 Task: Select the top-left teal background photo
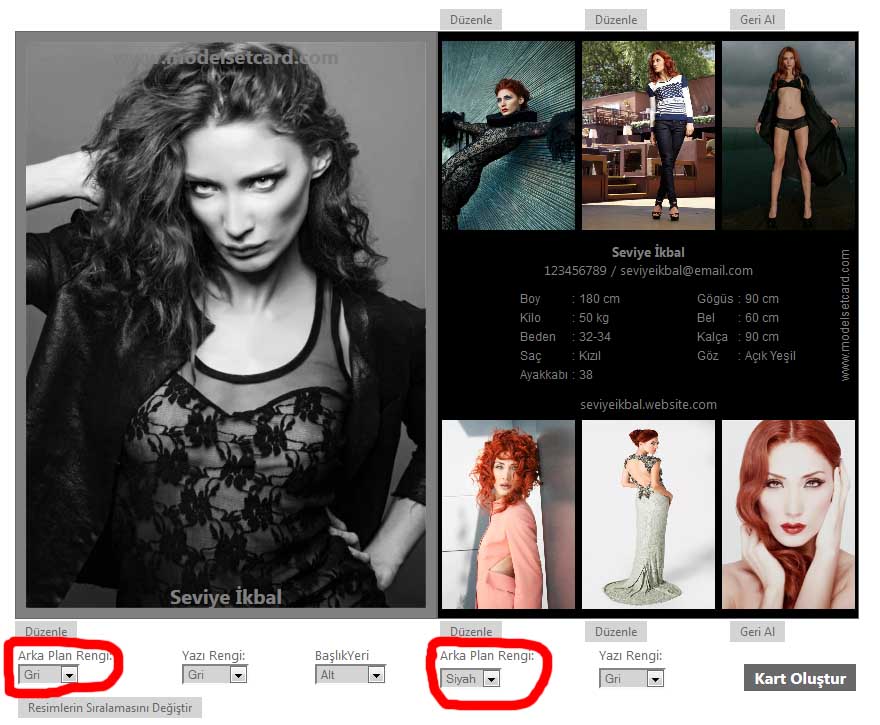point(508,135)
